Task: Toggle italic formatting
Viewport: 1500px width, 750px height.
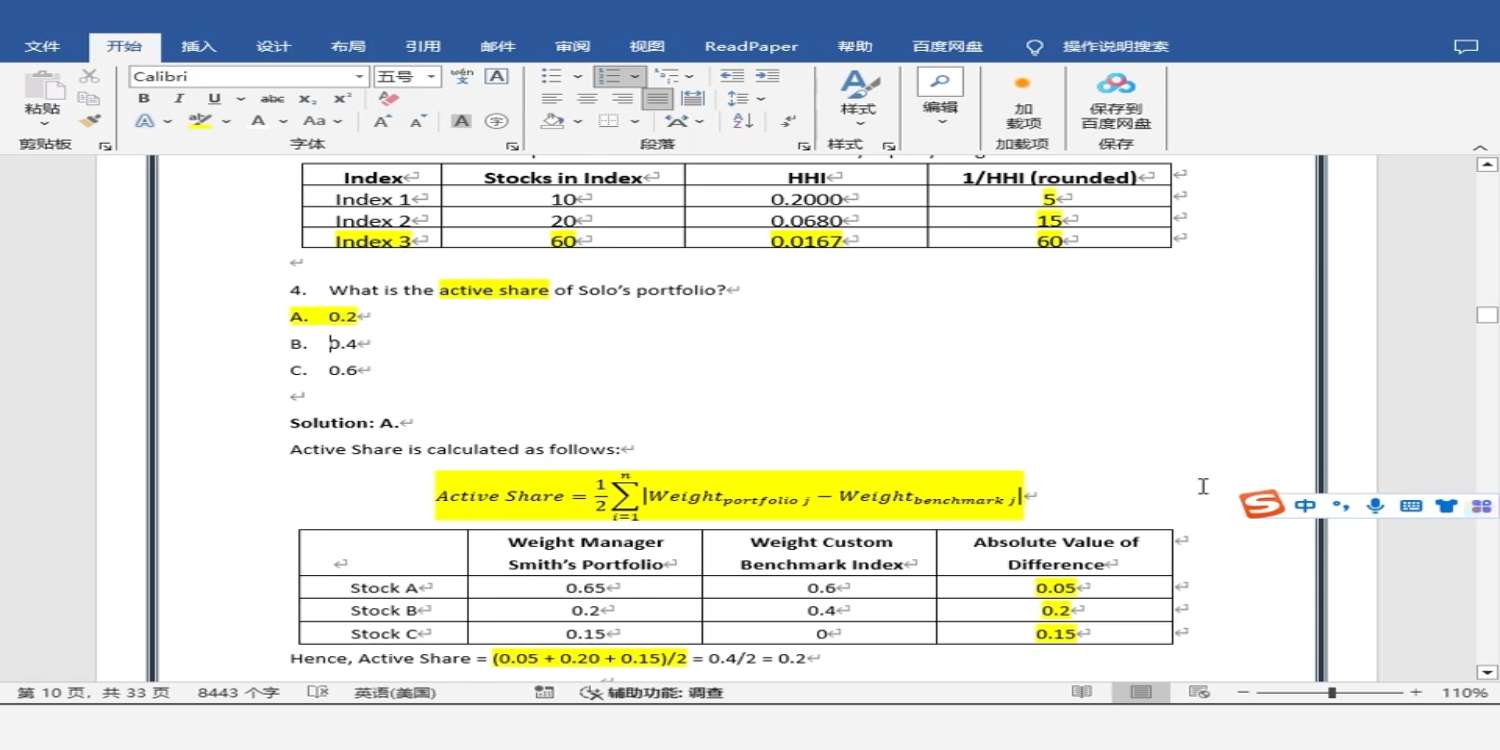Action: point(178,99)
